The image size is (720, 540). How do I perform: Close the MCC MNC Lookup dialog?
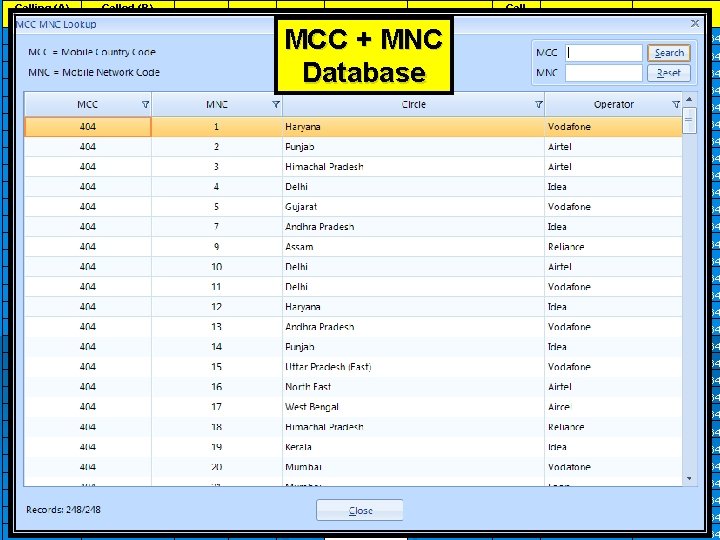tap(695, 23)
